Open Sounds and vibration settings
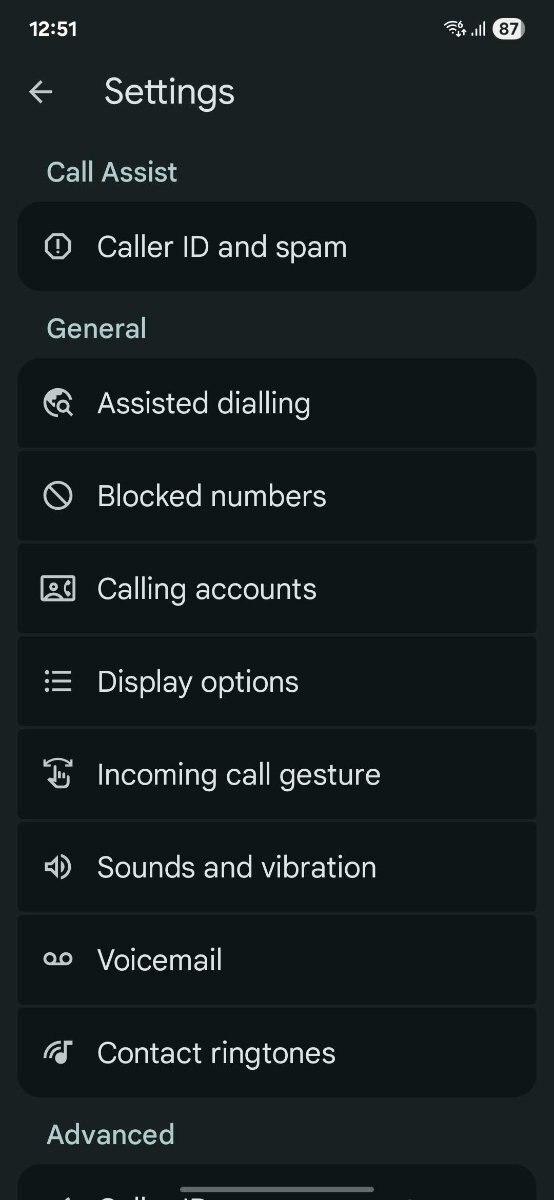 pos(277,867)
